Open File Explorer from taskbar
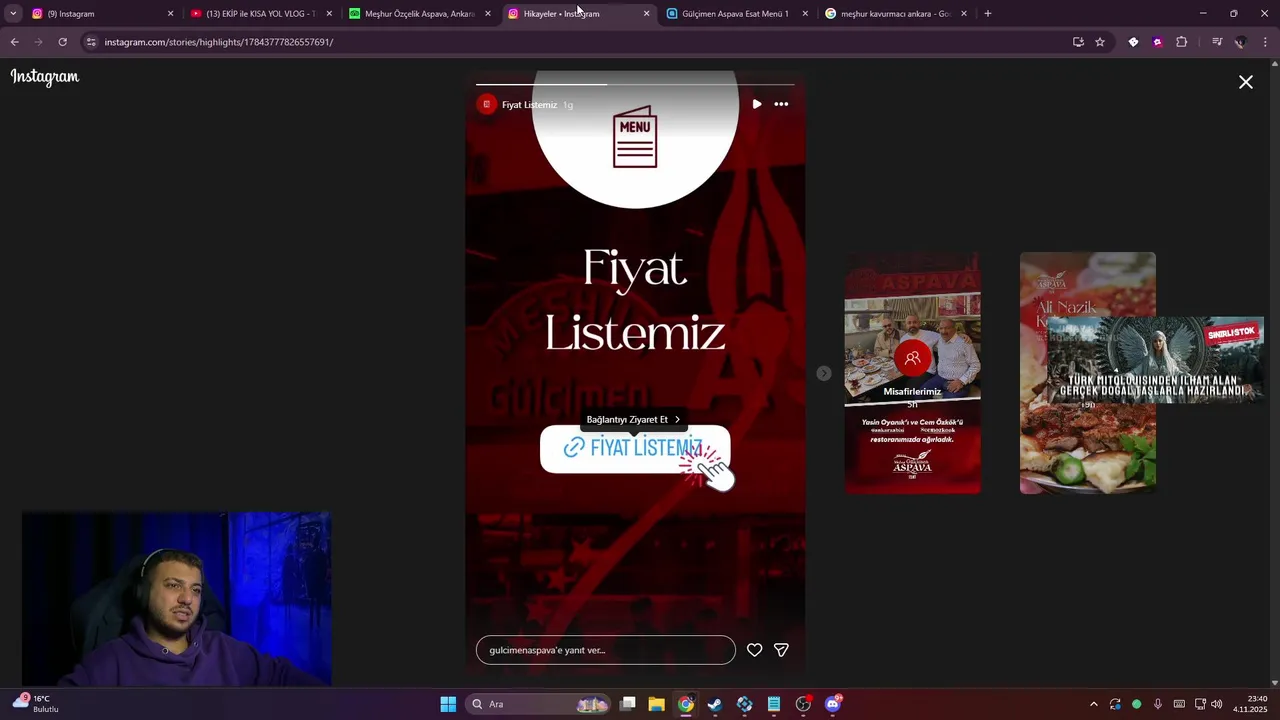The height and width of the screenshot is (720, 1280). coord(657,704)
